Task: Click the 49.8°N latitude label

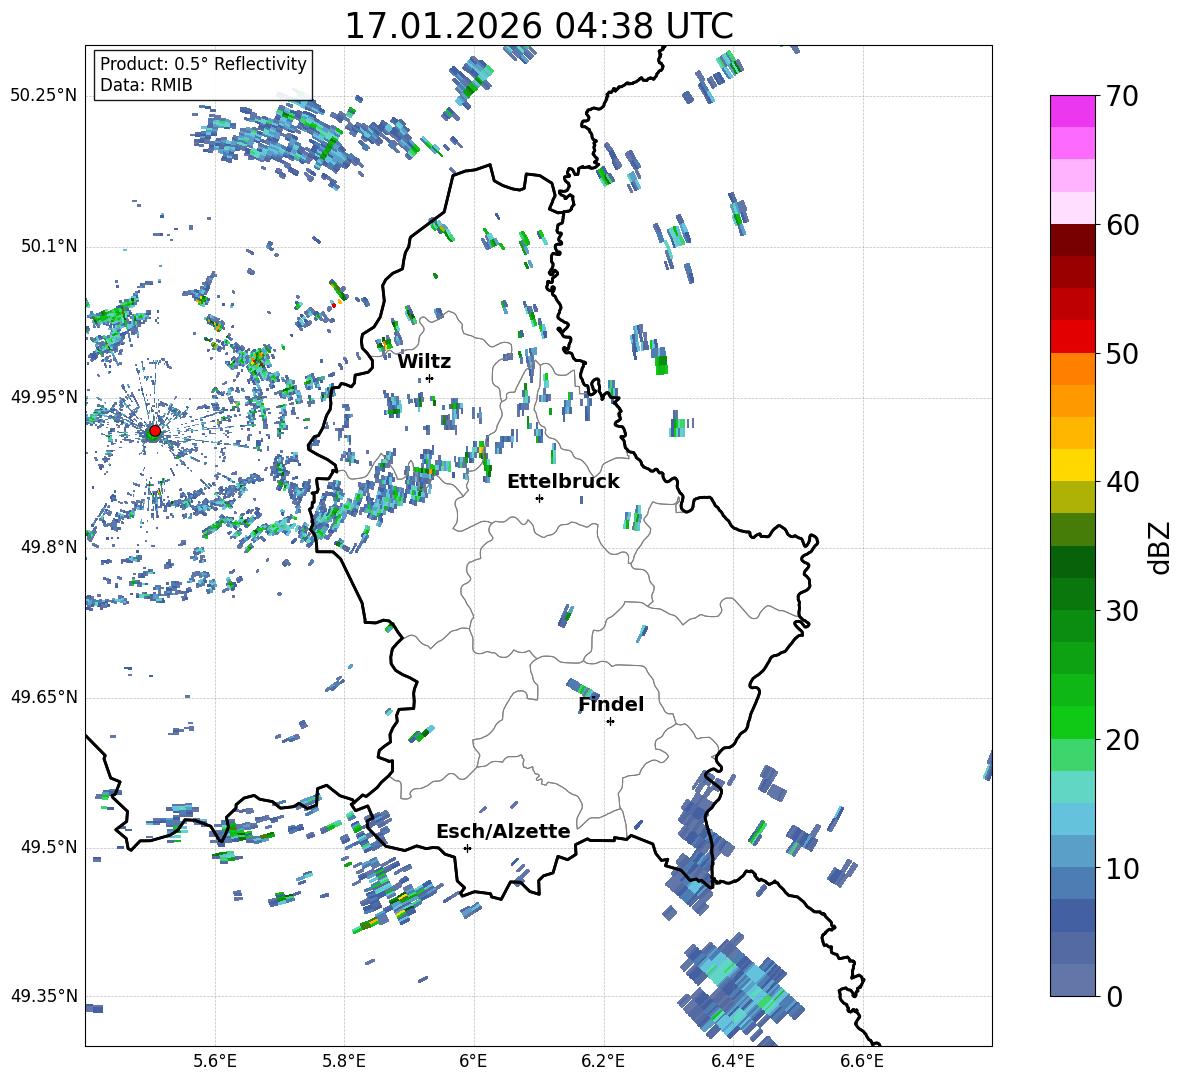Action: coord(49,547)
